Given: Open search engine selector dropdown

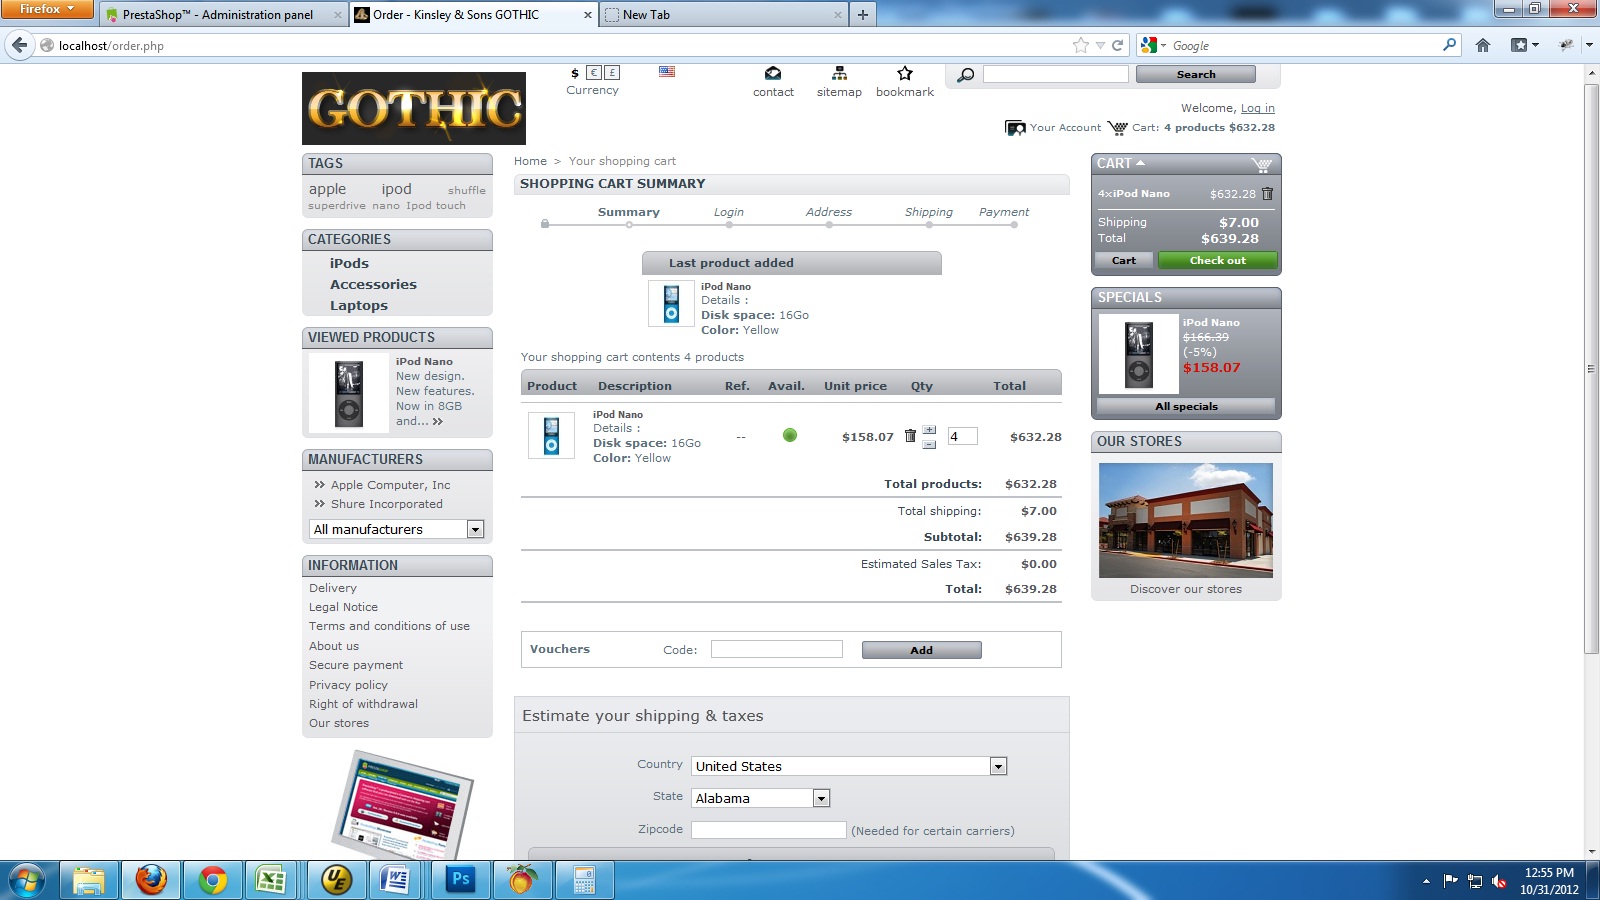Looking at the screenshot, I should click(x=1155, y=45).
